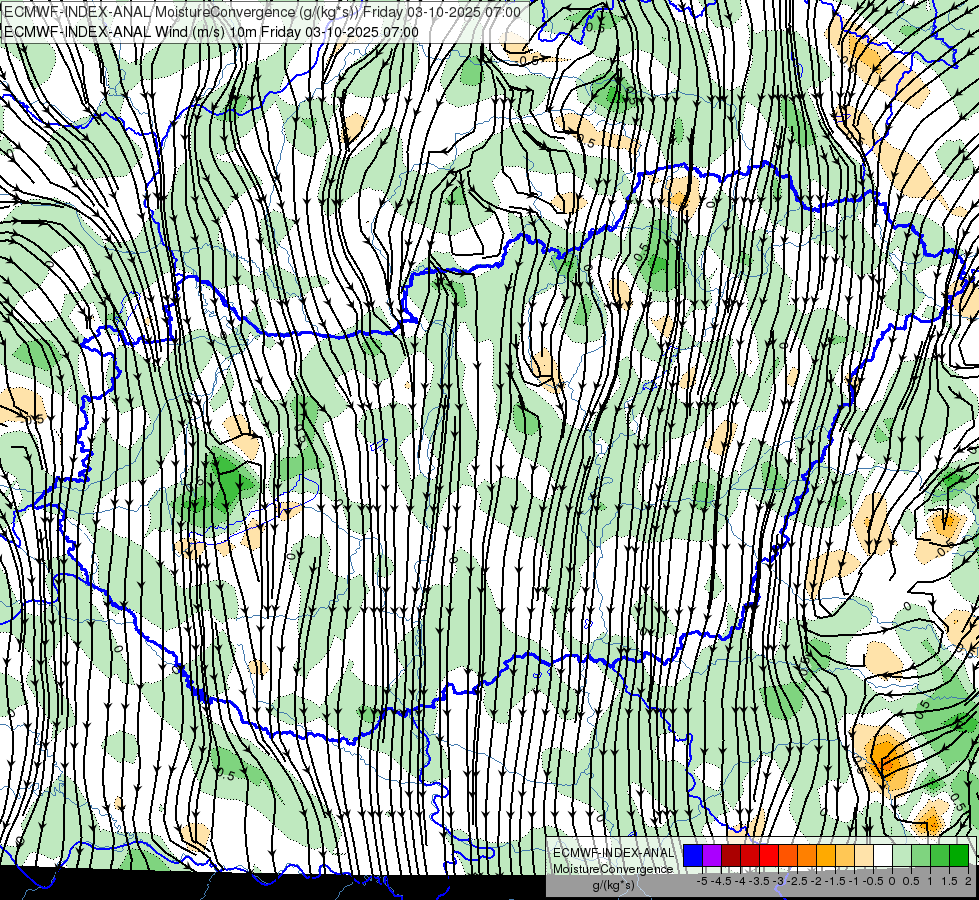This screenshot has width=979, height=900.
Task: Select legend swatch between -4 and -3.5
Action: pos(750,856)
